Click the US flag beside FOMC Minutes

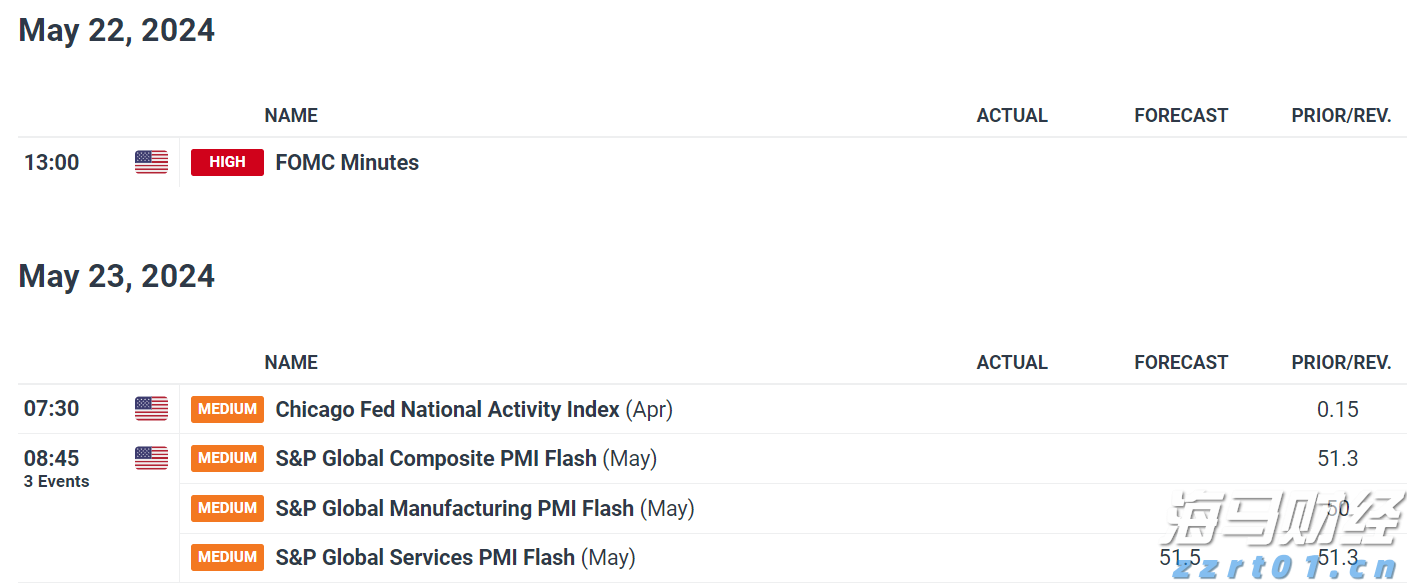point(151,162)
